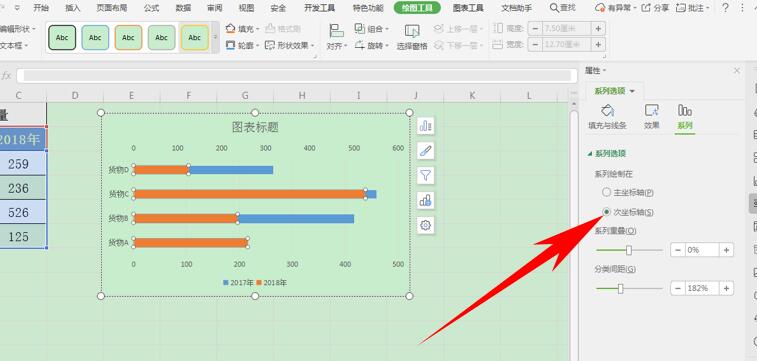Select the 次坐标轴 radio option
Viewport: 757px width, 361px height.
[606, 211]
